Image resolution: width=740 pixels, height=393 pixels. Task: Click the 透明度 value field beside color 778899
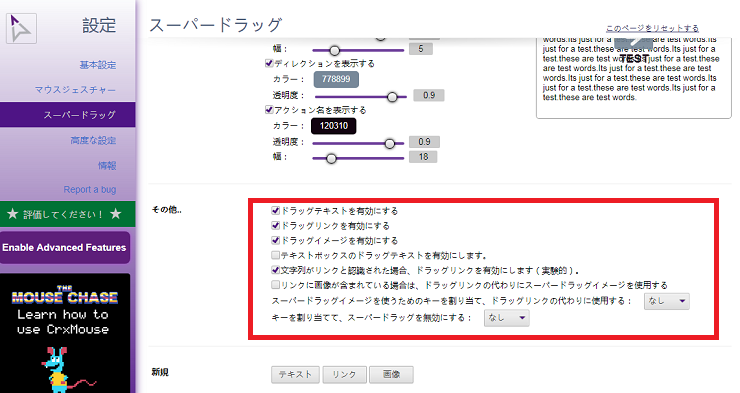coord(429,95)
